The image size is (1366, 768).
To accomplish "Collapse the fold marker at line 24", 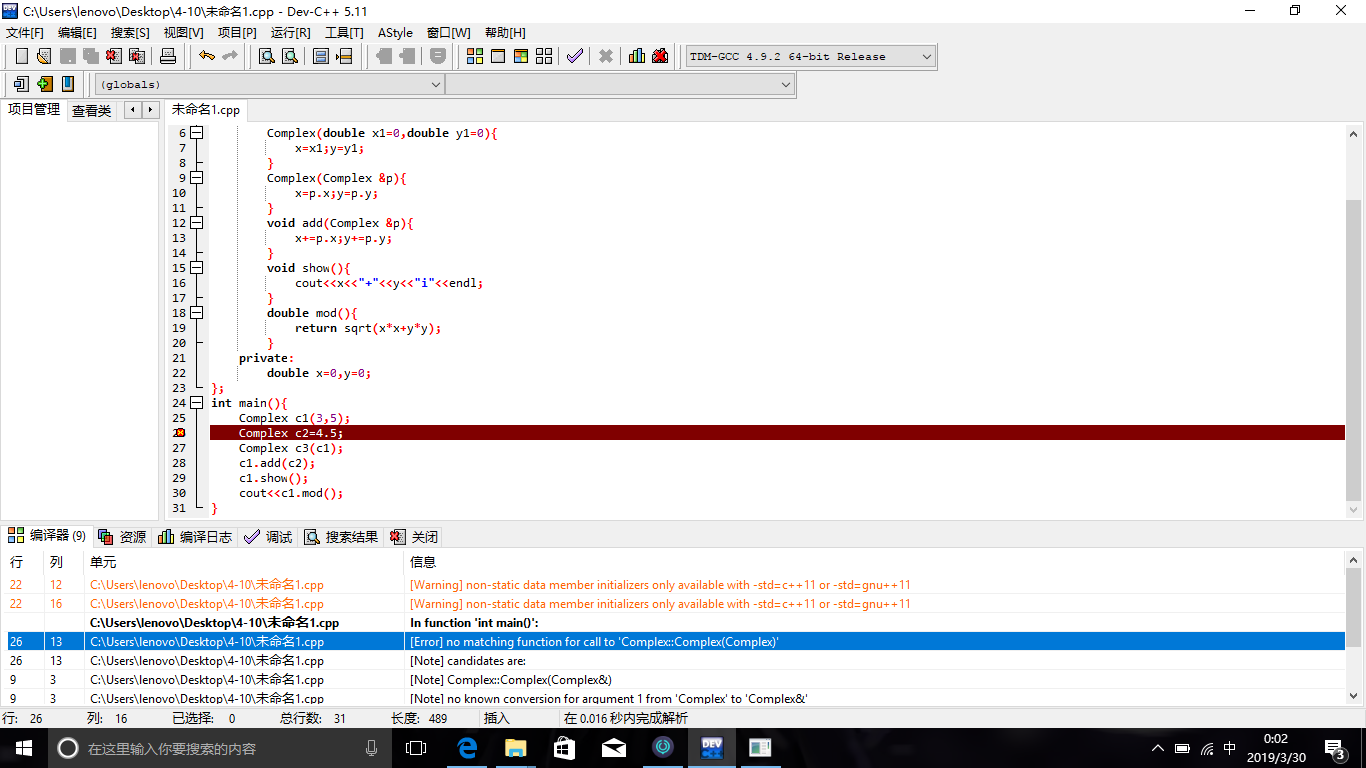I will point(196,403).
